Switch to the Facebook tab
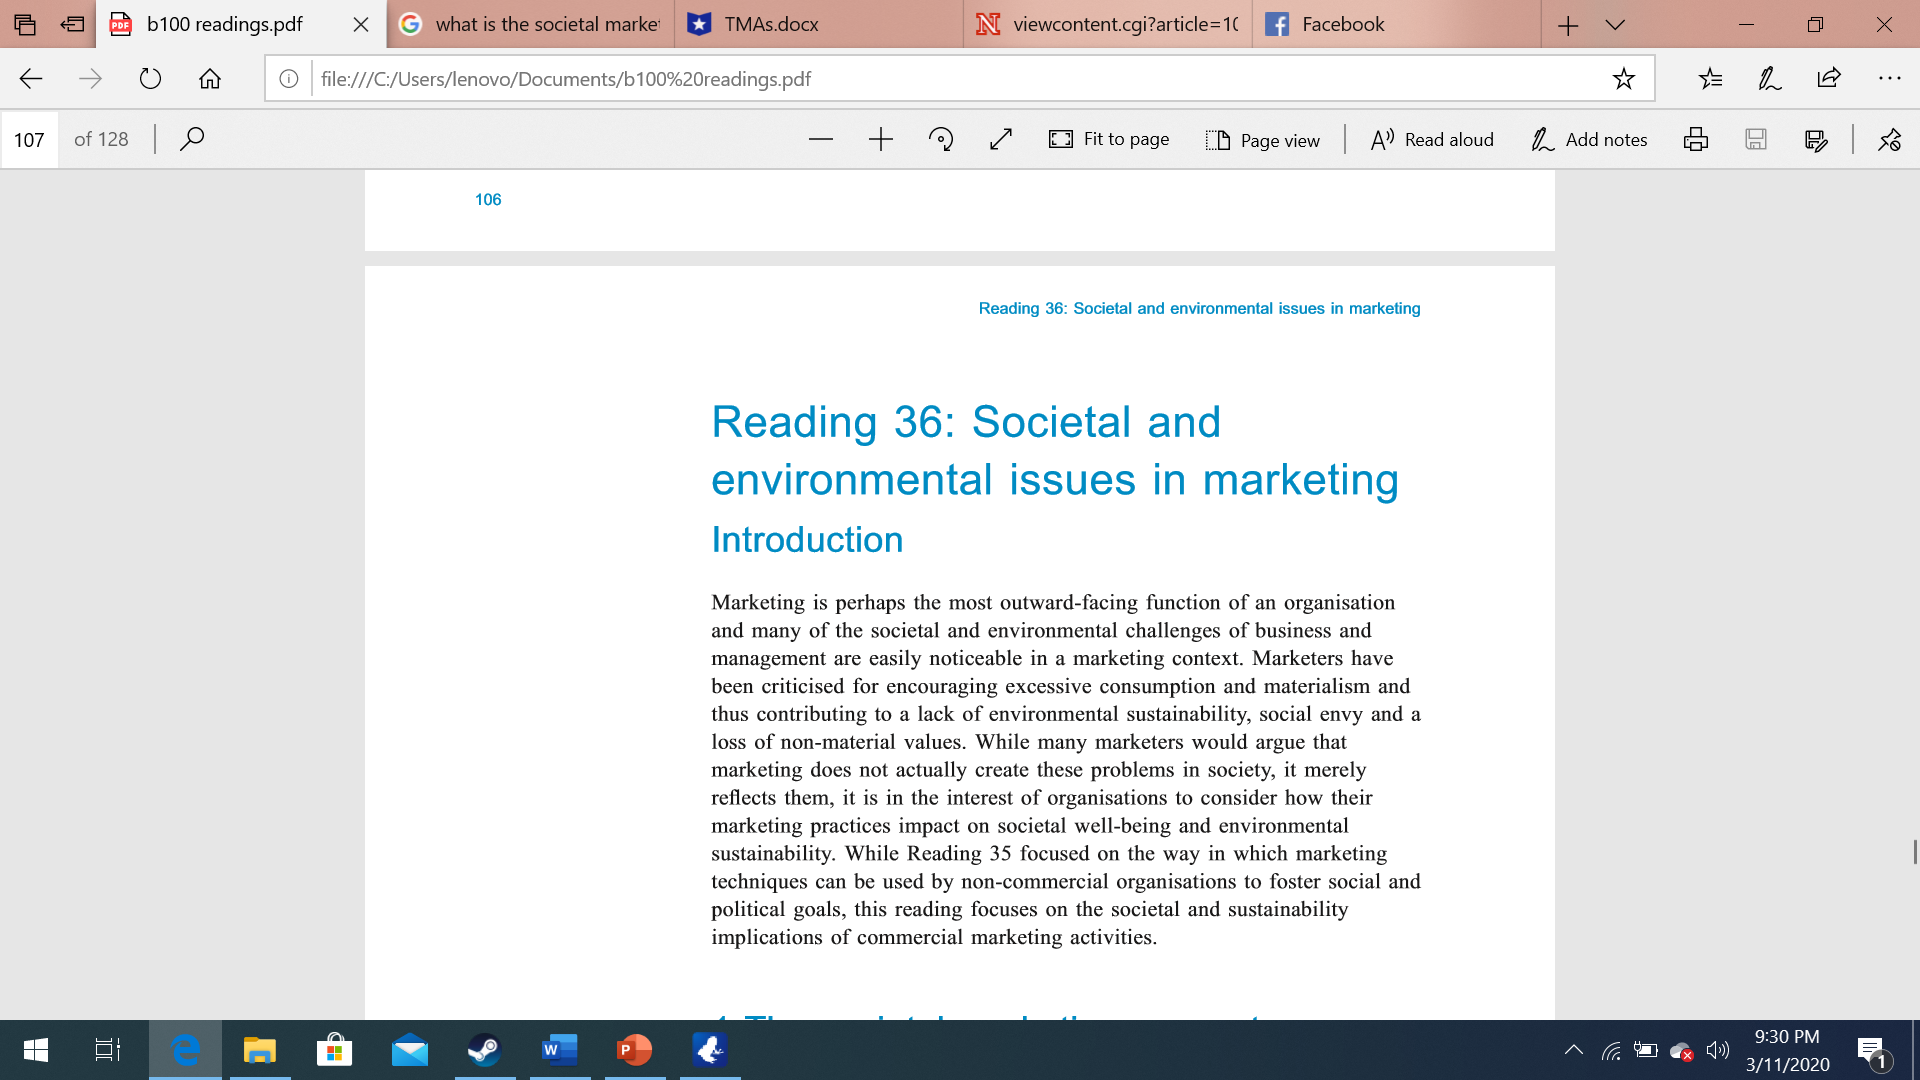This screenshot has width=1920, height=1080. click(1396, 24)
